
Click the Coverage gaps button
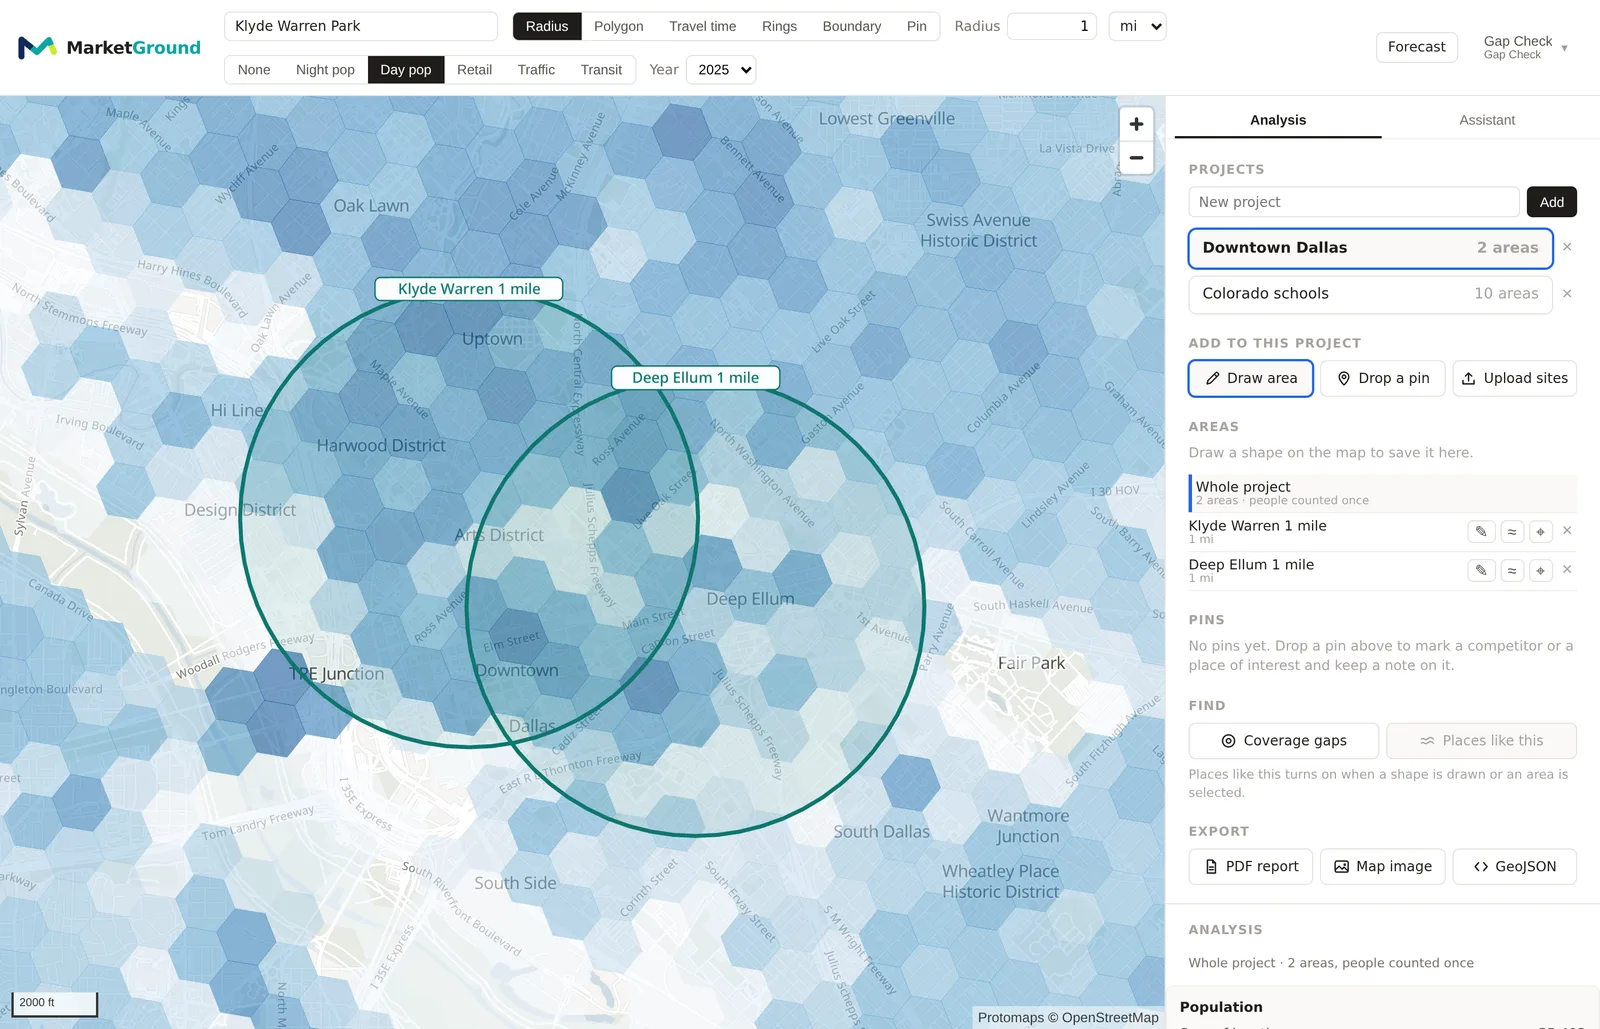(x=1284, y=741)
